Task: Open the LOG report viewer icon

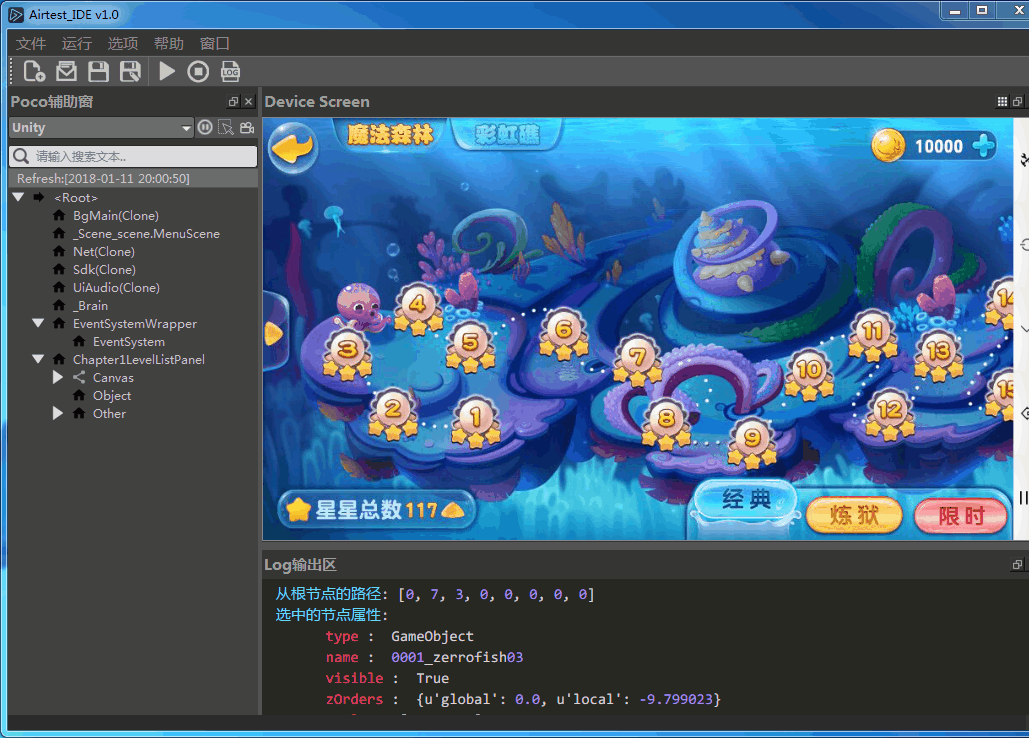Action: (x=230, y=71)
